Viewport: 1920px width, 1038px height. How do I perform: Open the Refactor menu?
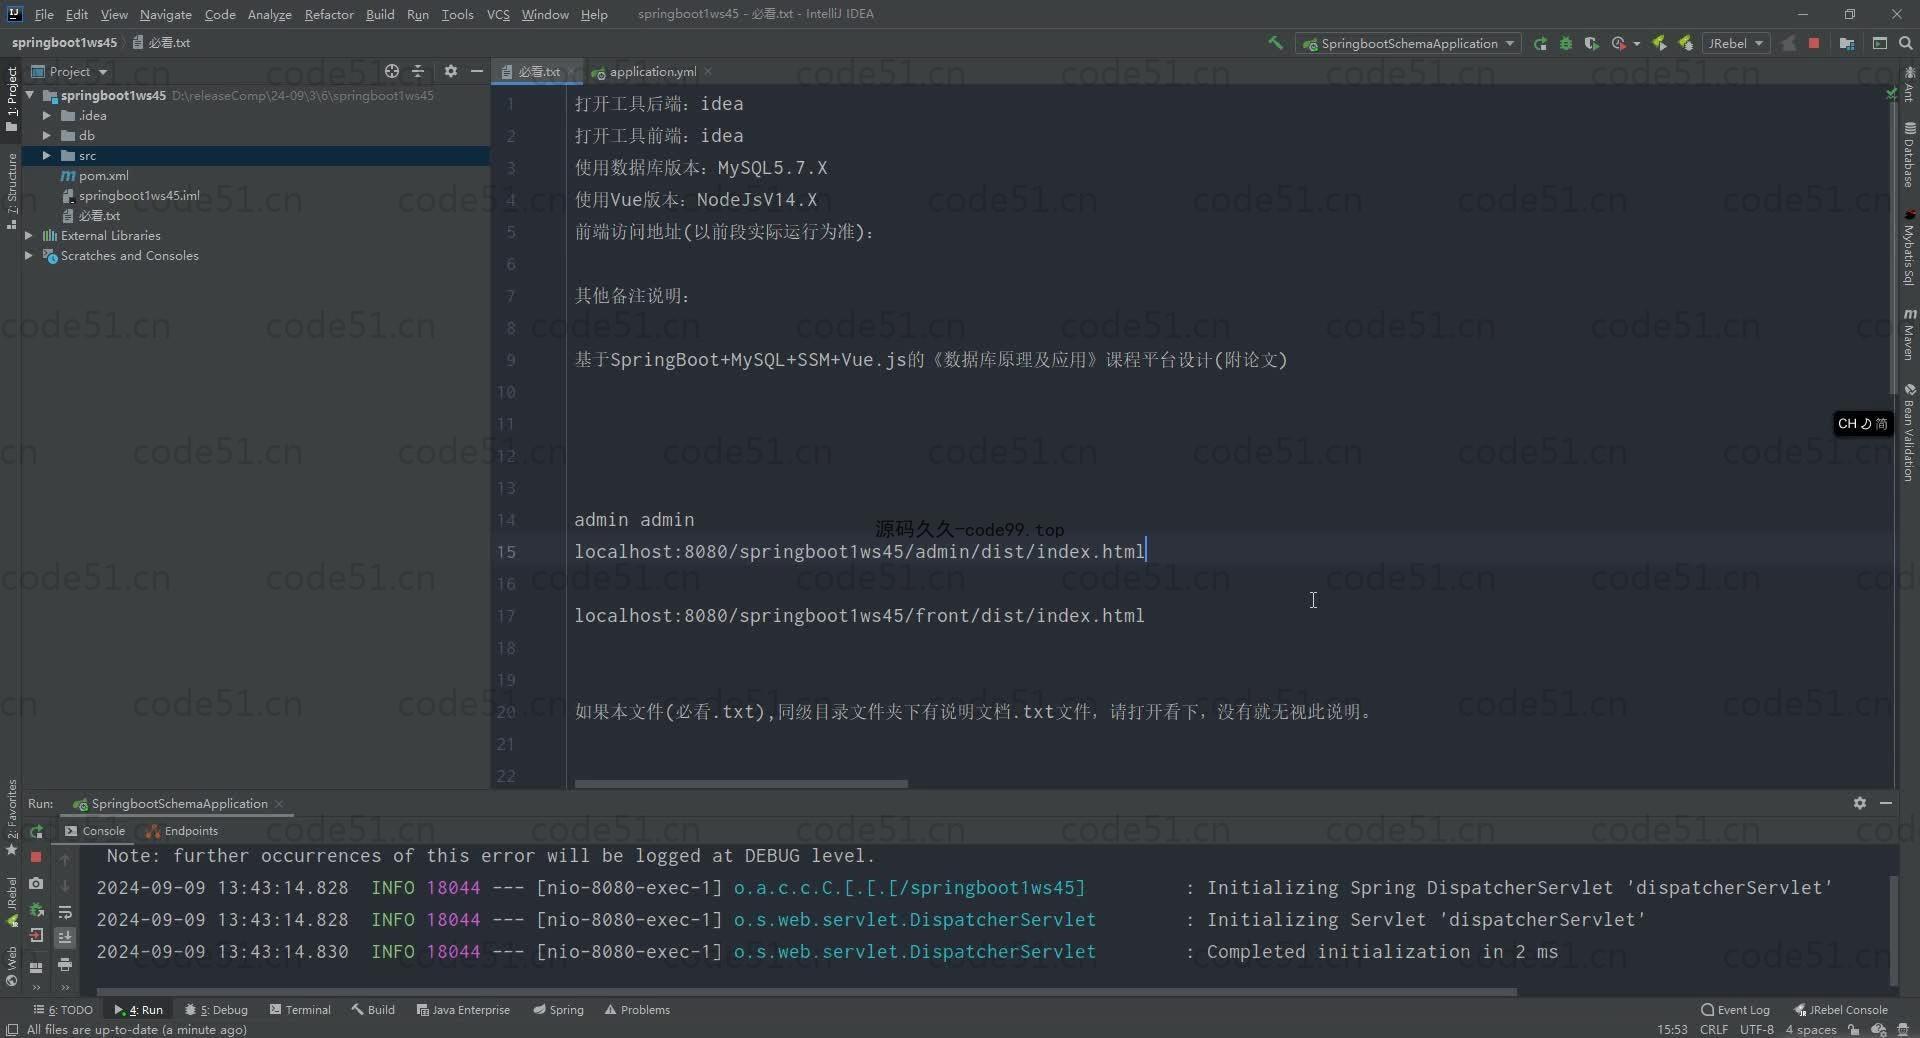point(329,14)
